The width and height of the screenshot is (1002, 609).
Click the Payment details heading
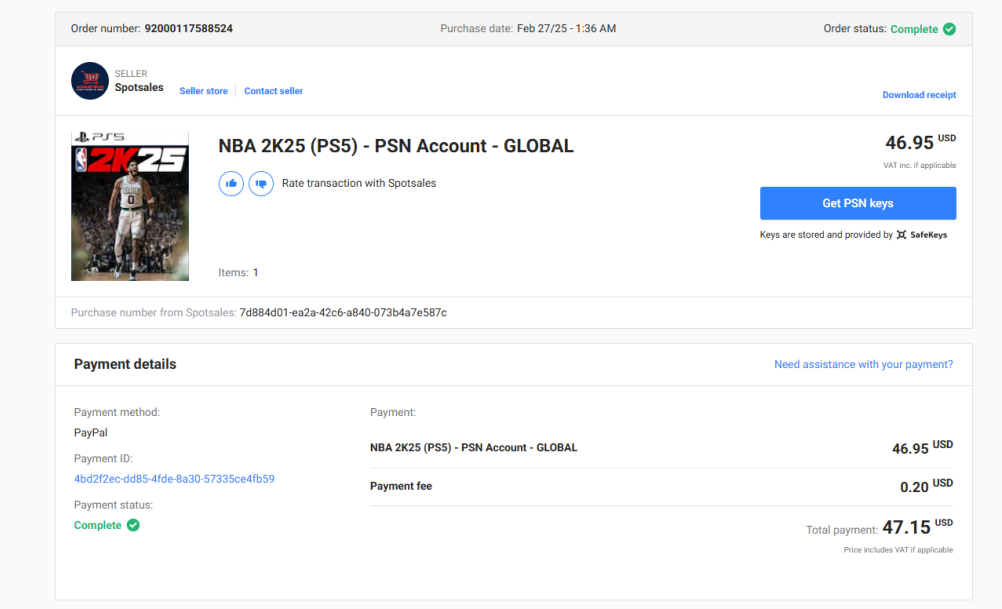tap(125, 364)
